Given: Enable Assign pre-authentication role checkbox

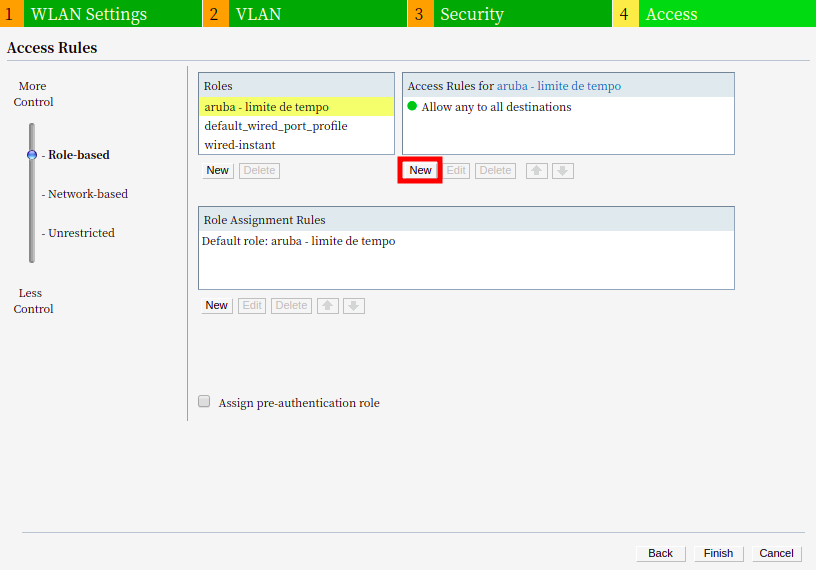Looking at the screenshot, I should point(204,402).
